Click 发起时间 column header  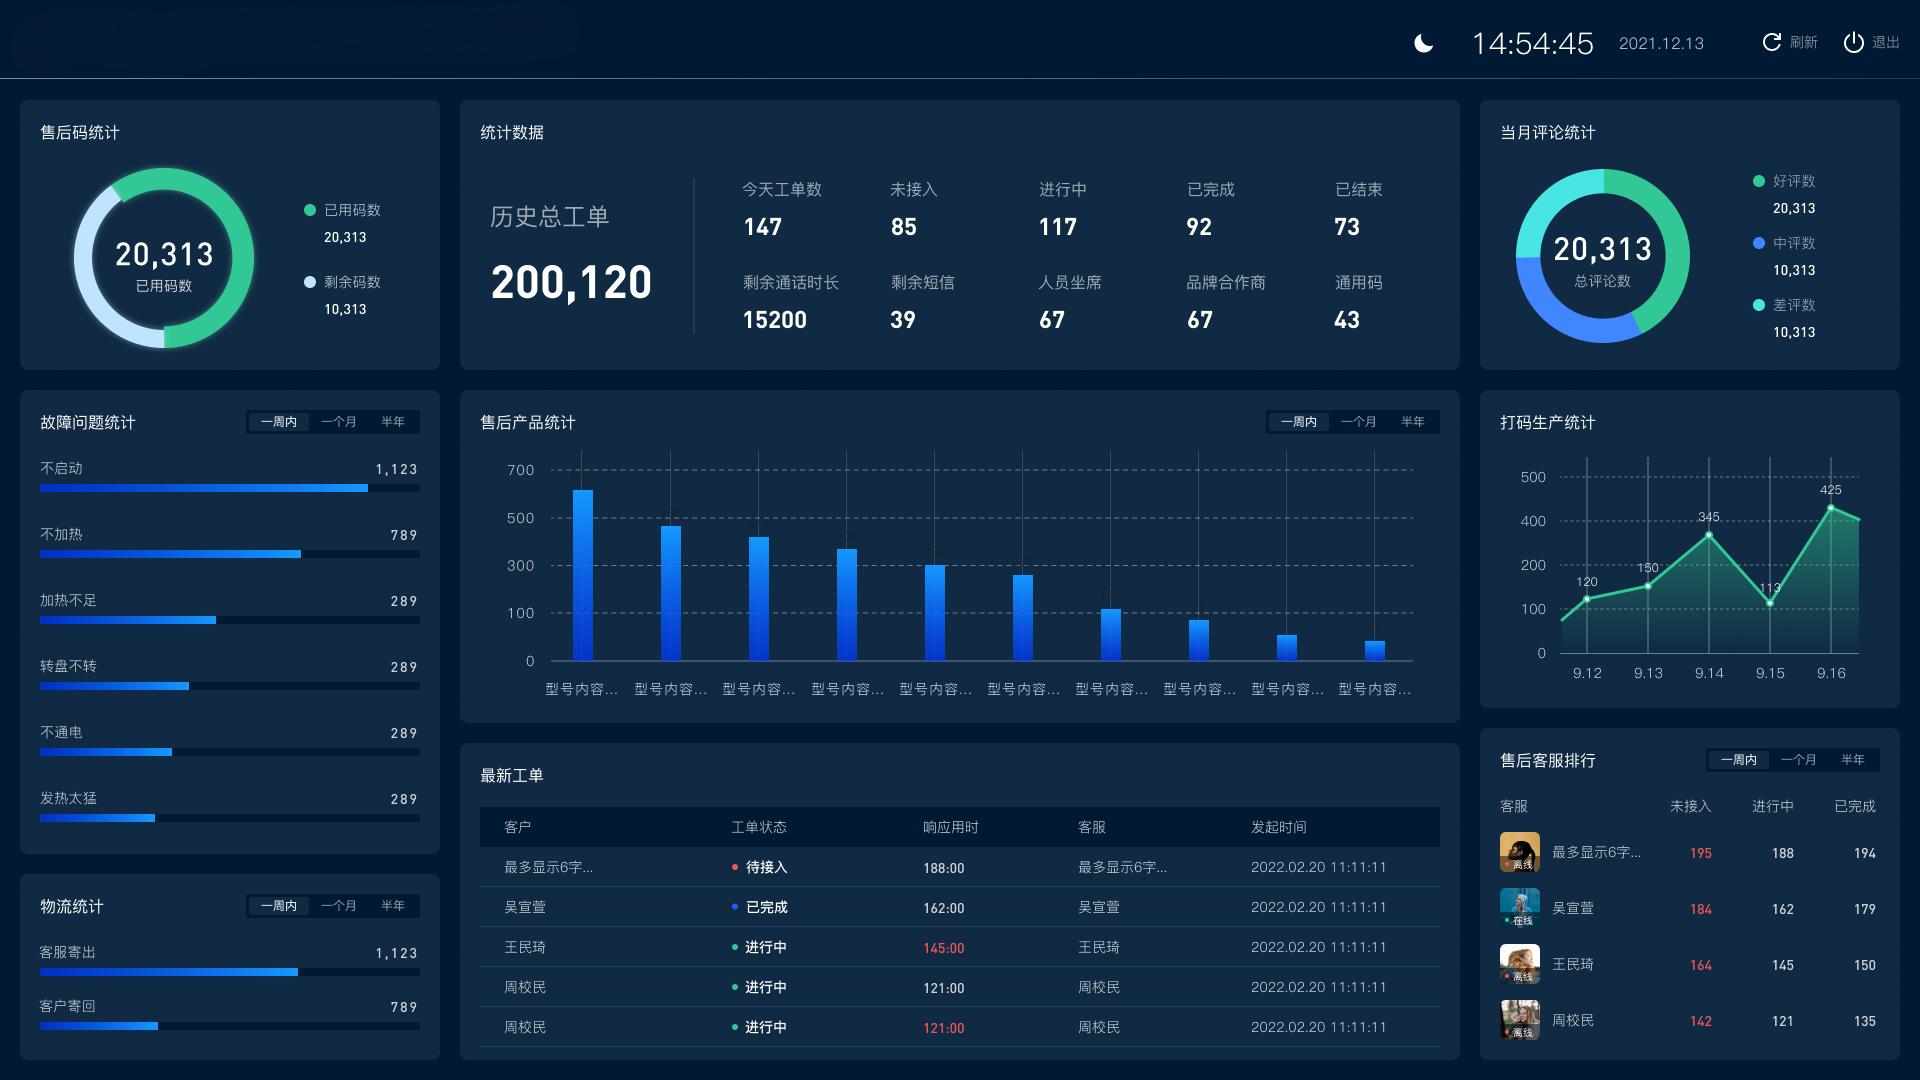(x=1278, y=827)
